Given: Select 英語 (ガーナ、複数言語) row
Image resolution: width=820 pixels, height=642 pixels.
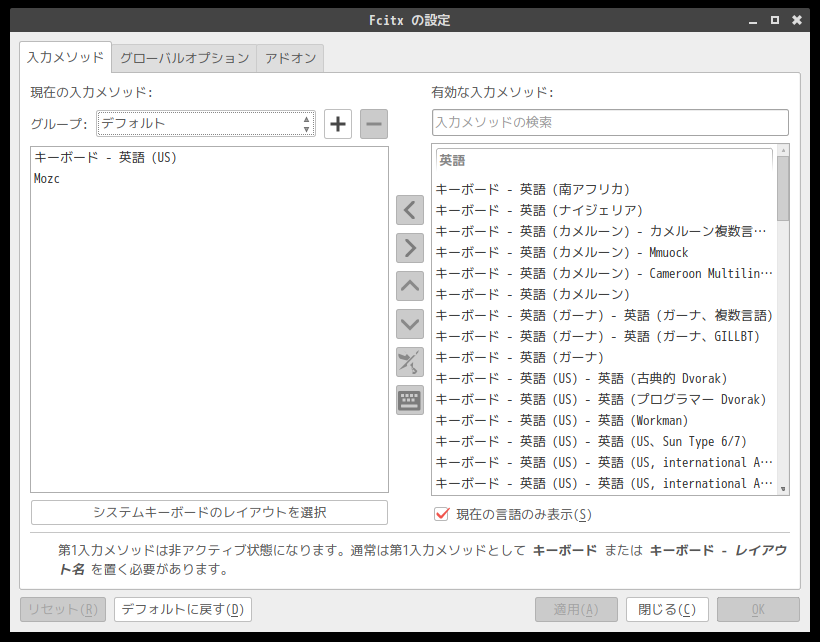Looking at the screenshot, I should coord(604,315).
